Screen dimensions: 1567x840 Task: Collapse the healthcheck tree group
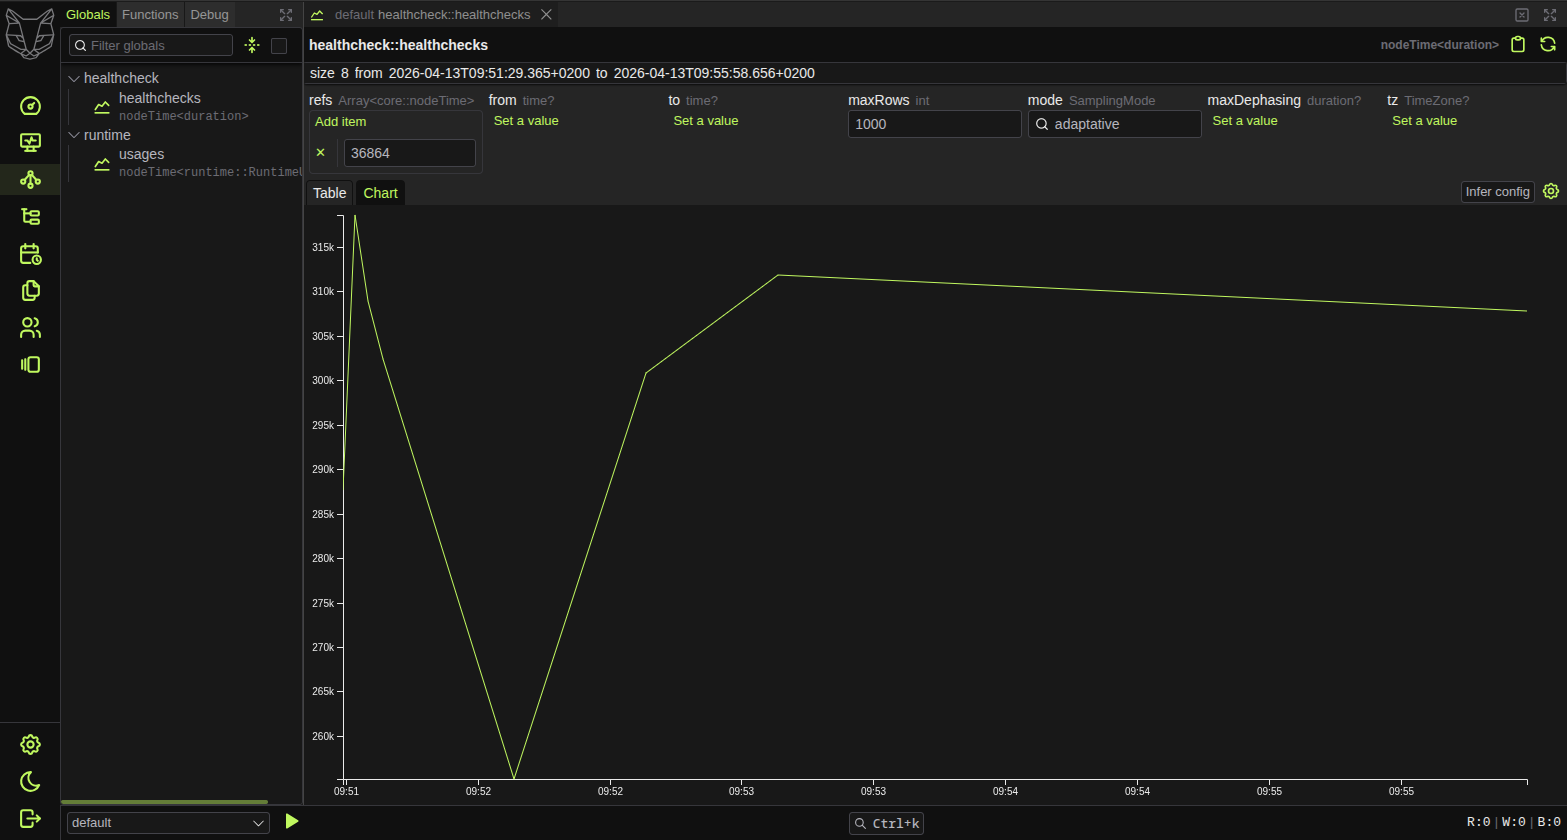coord(73,77)
